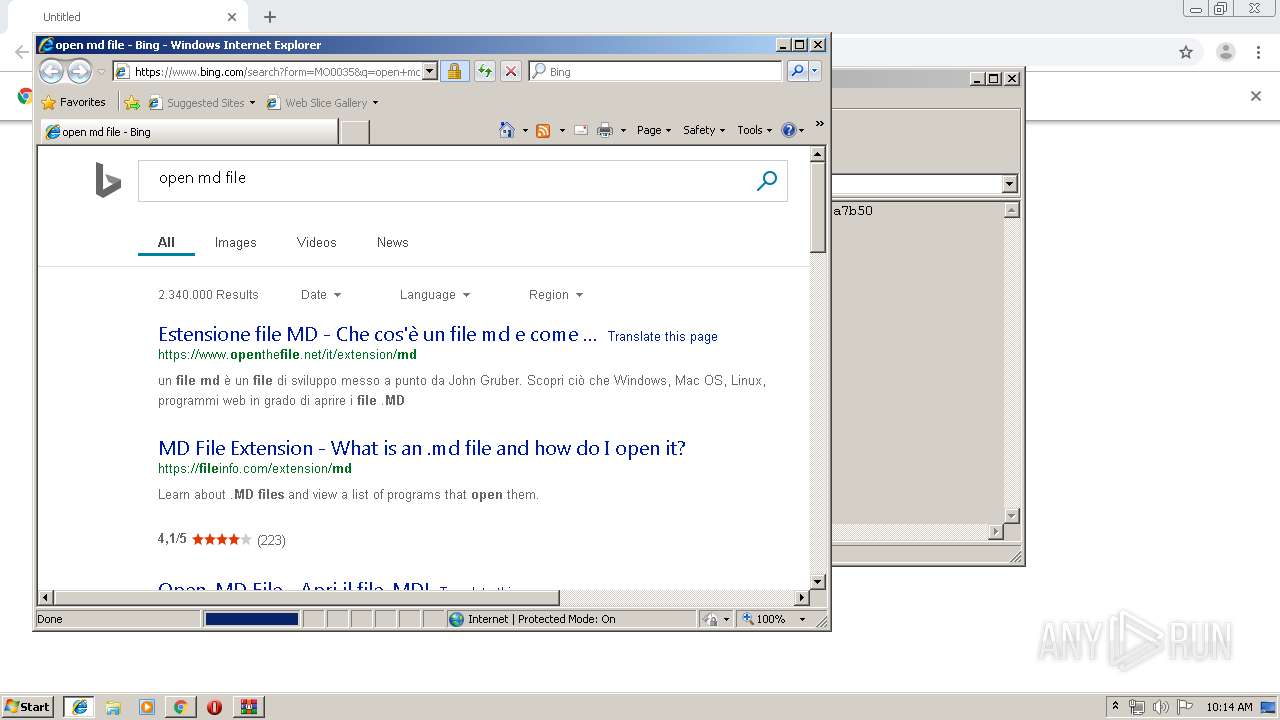
Task: Click the network tray icon
Action: [x=1137, y=707]
